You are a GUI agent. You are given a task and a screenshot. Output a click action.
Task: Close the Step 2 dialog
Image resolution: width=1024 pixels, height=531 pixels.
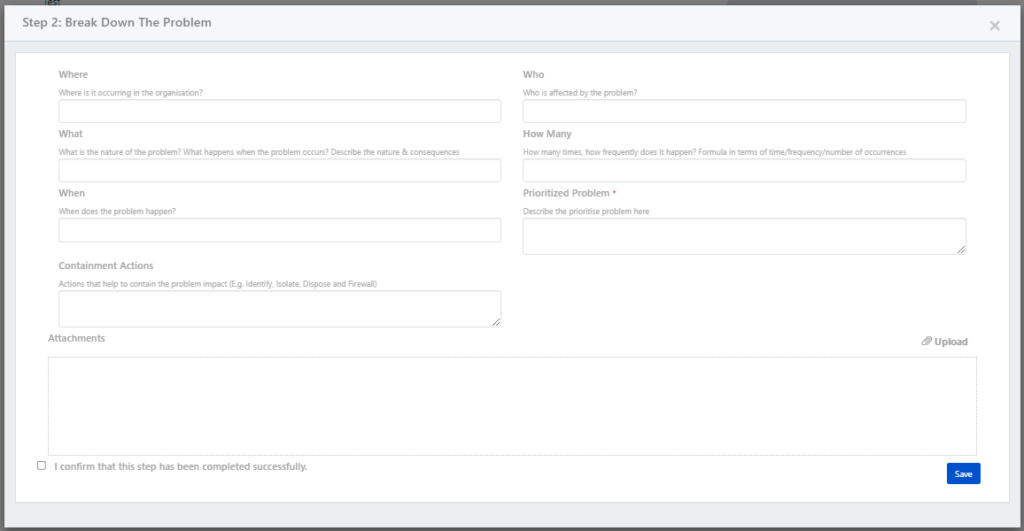coord(994,26)
